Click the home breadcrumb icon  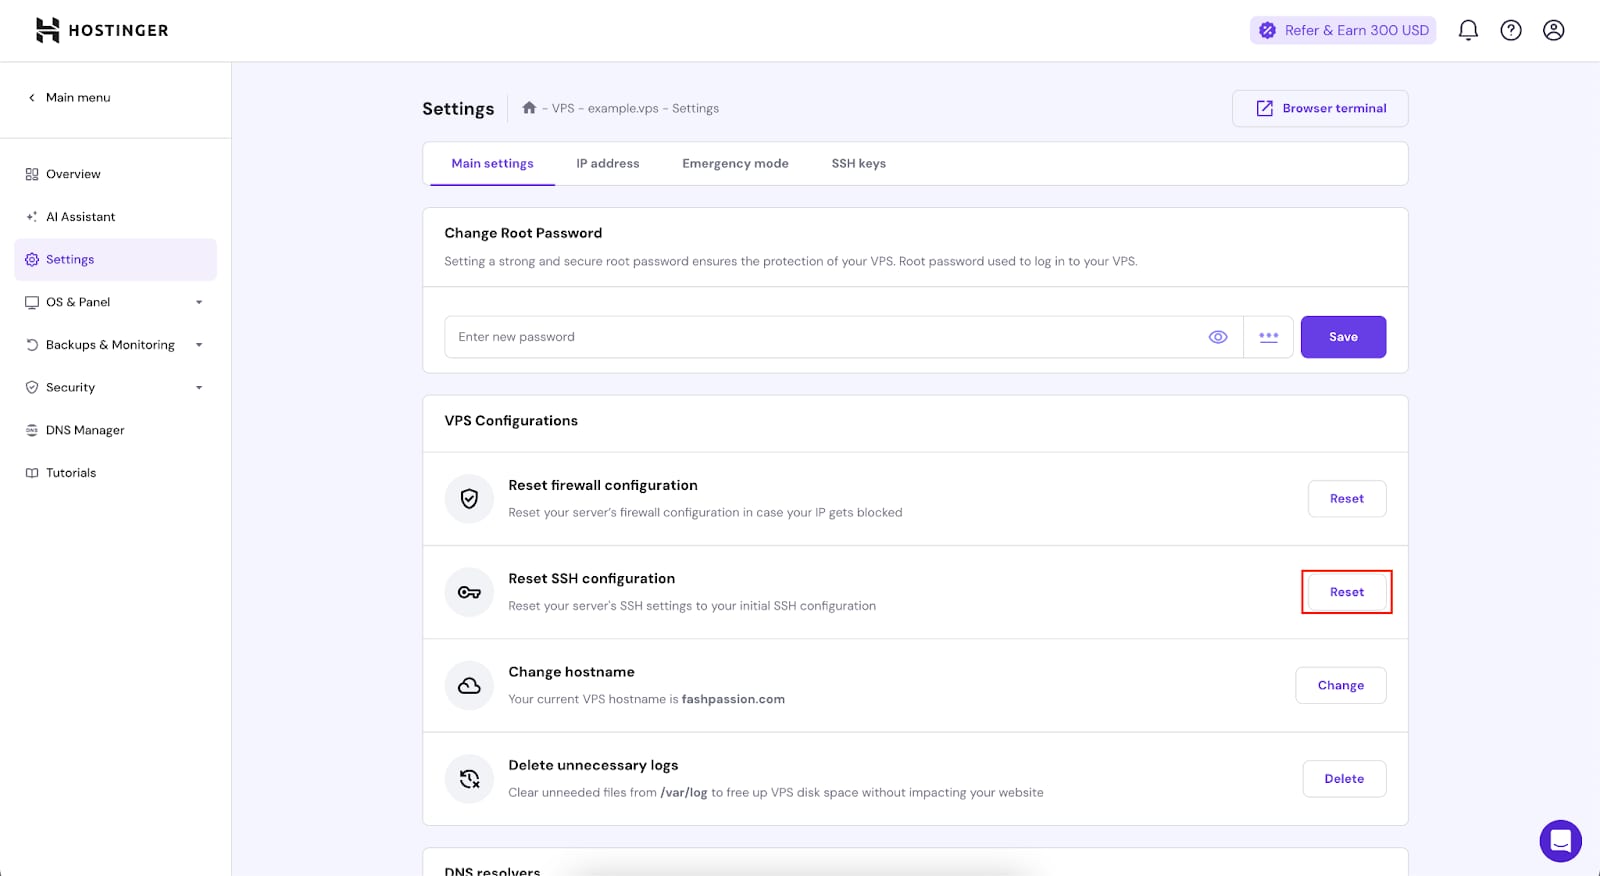pos(529,108)
